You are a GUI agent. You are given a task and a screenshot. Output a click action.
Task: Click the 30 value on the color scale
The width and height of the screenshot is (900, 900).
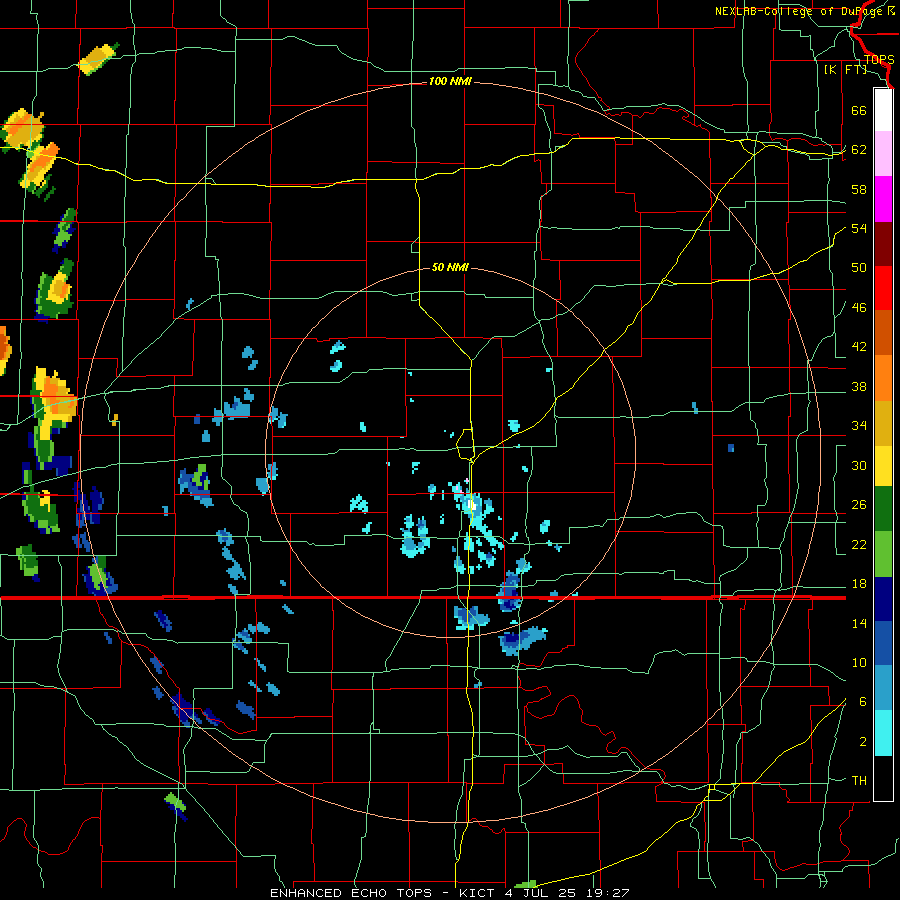[x=859, y=465]
